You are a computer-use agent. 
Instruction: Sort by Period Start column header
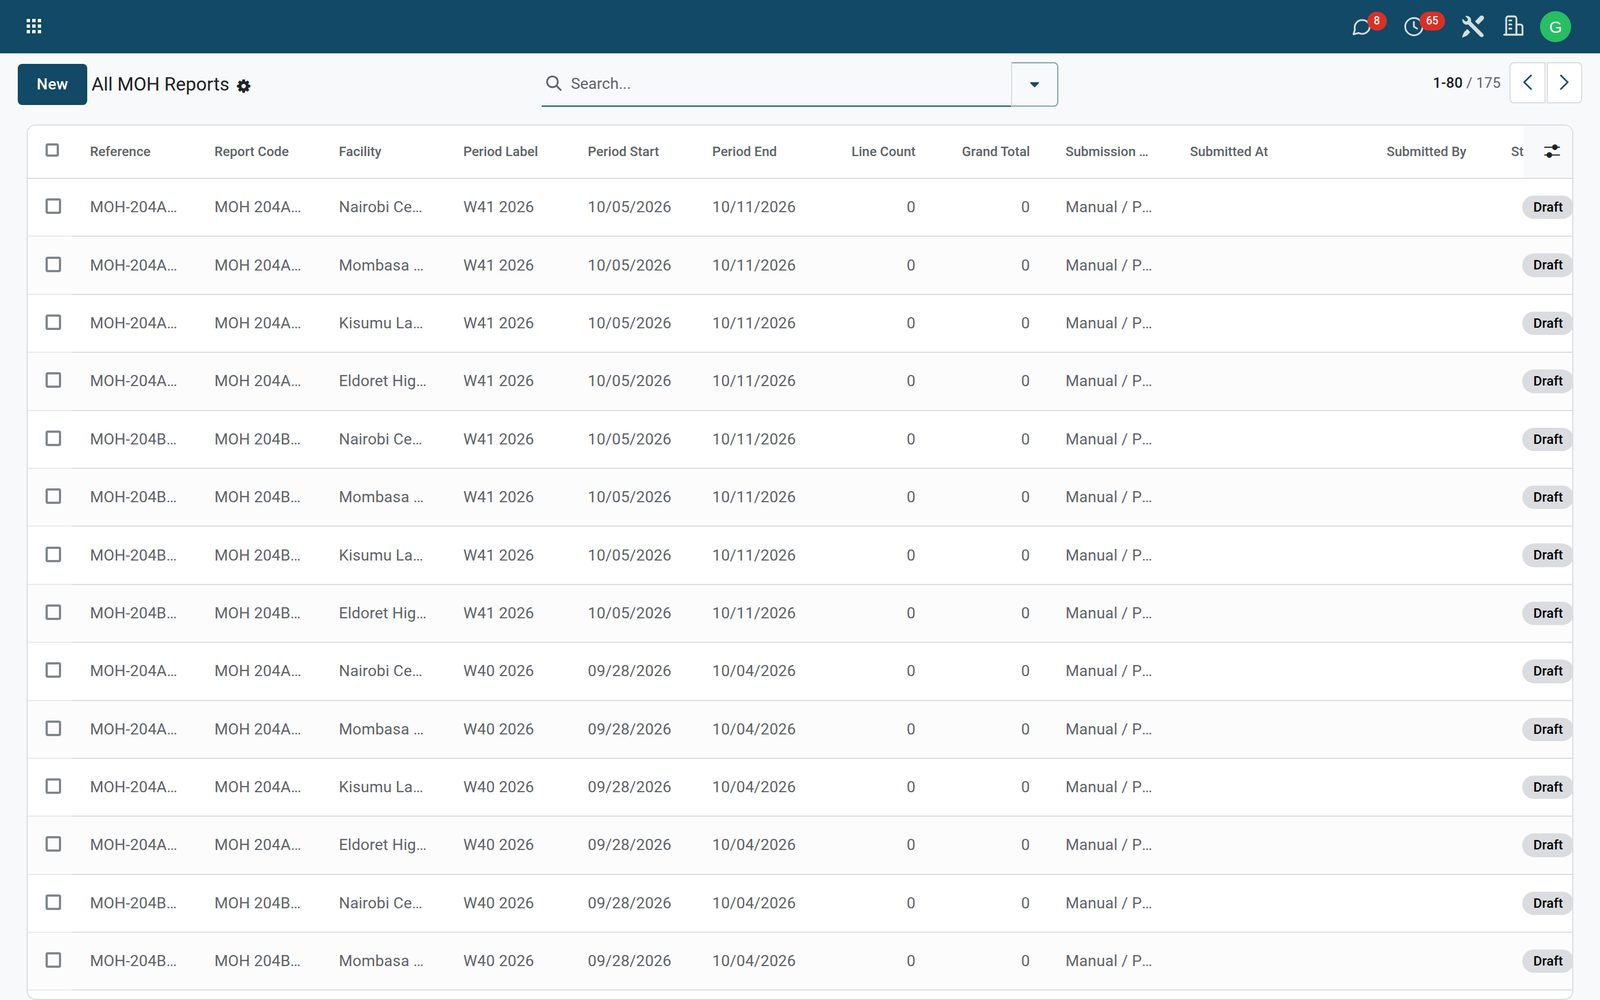coord(623,152)
